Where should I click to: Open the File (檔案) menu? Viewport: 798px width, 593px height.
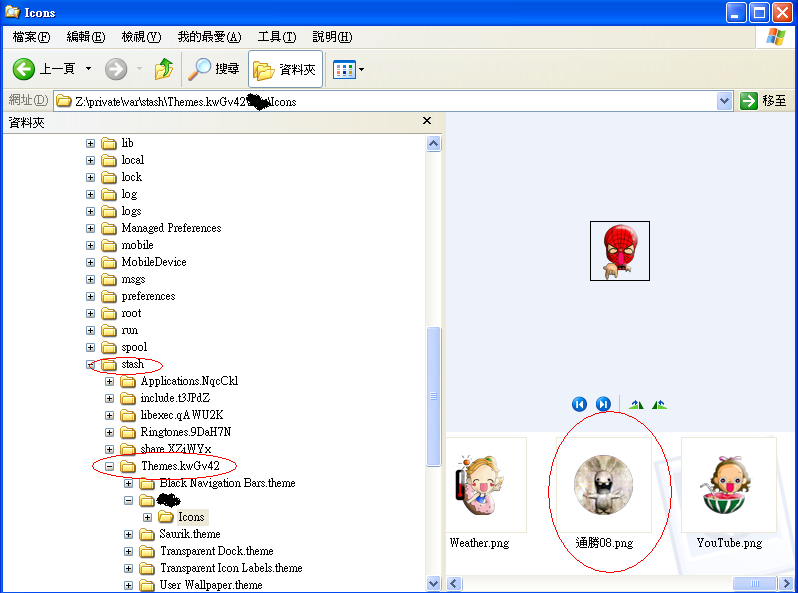pos(31,37)
